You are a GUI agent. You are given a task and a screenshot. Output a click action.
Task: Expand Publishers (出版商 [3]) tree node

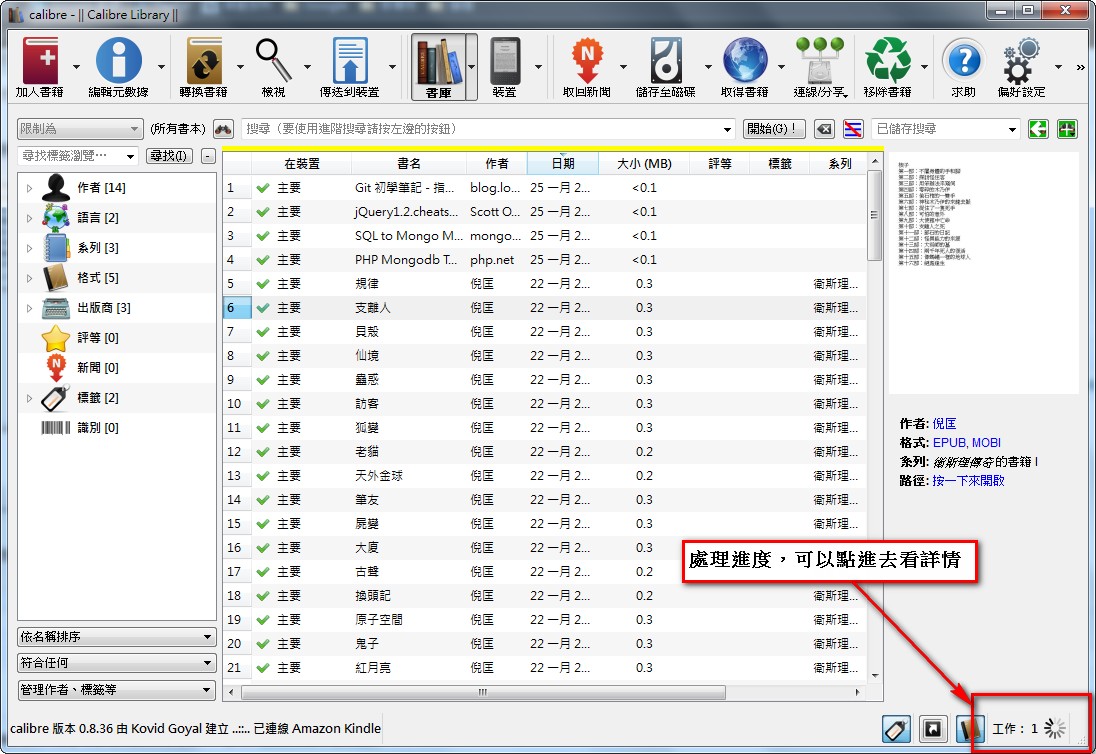coord(29,308)
